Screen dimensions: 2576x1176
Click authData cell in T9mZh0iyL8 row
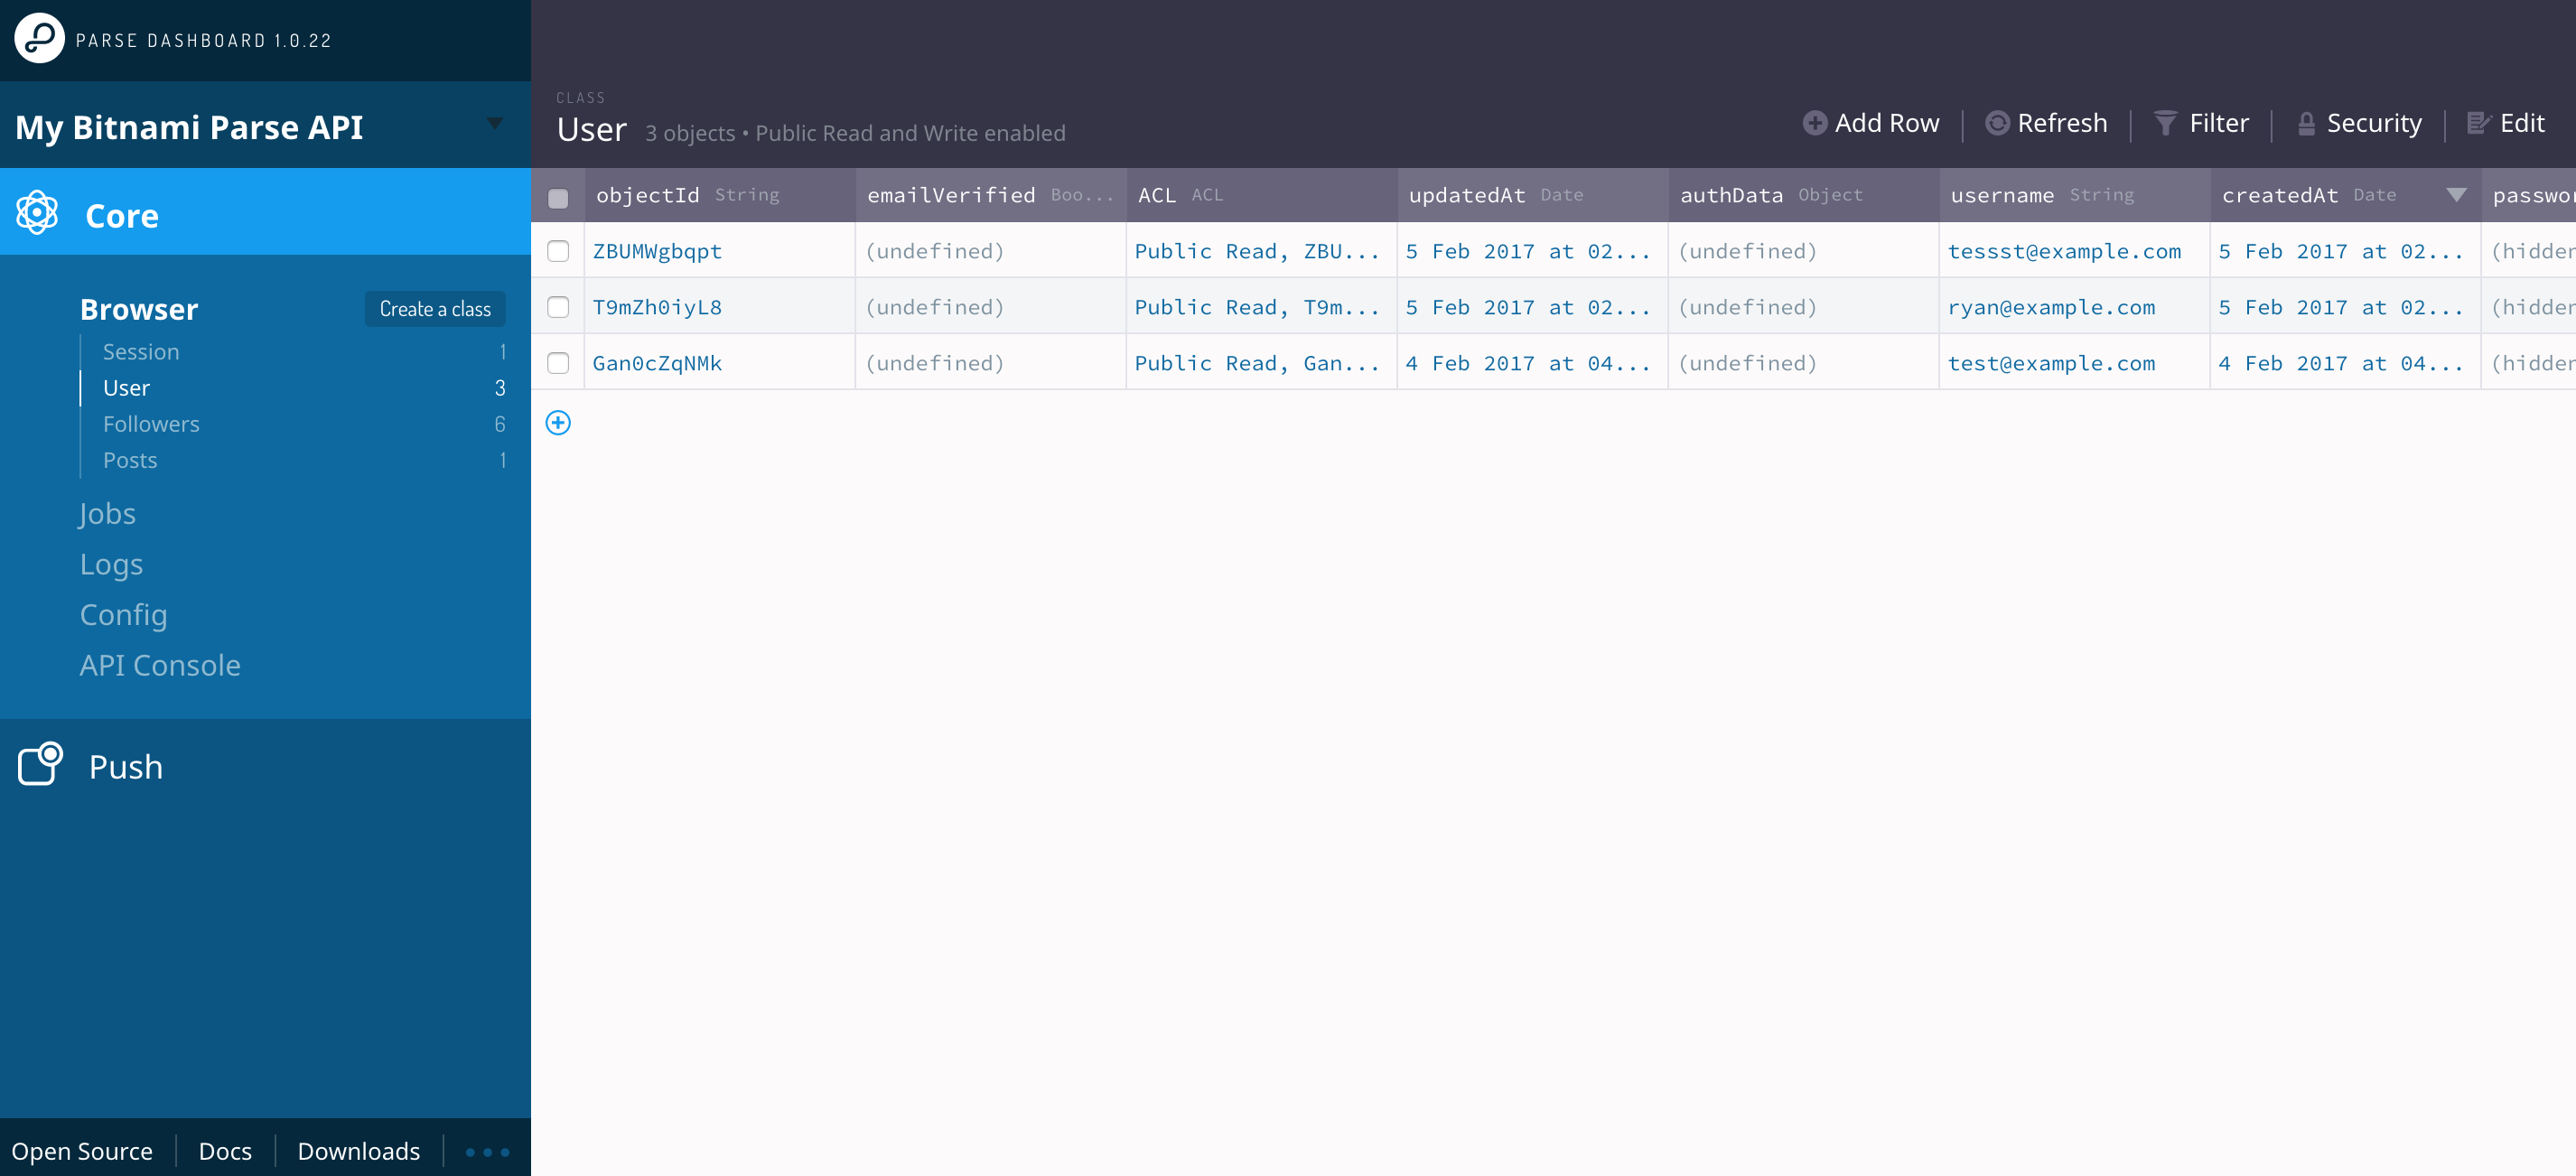(1804, 307)
